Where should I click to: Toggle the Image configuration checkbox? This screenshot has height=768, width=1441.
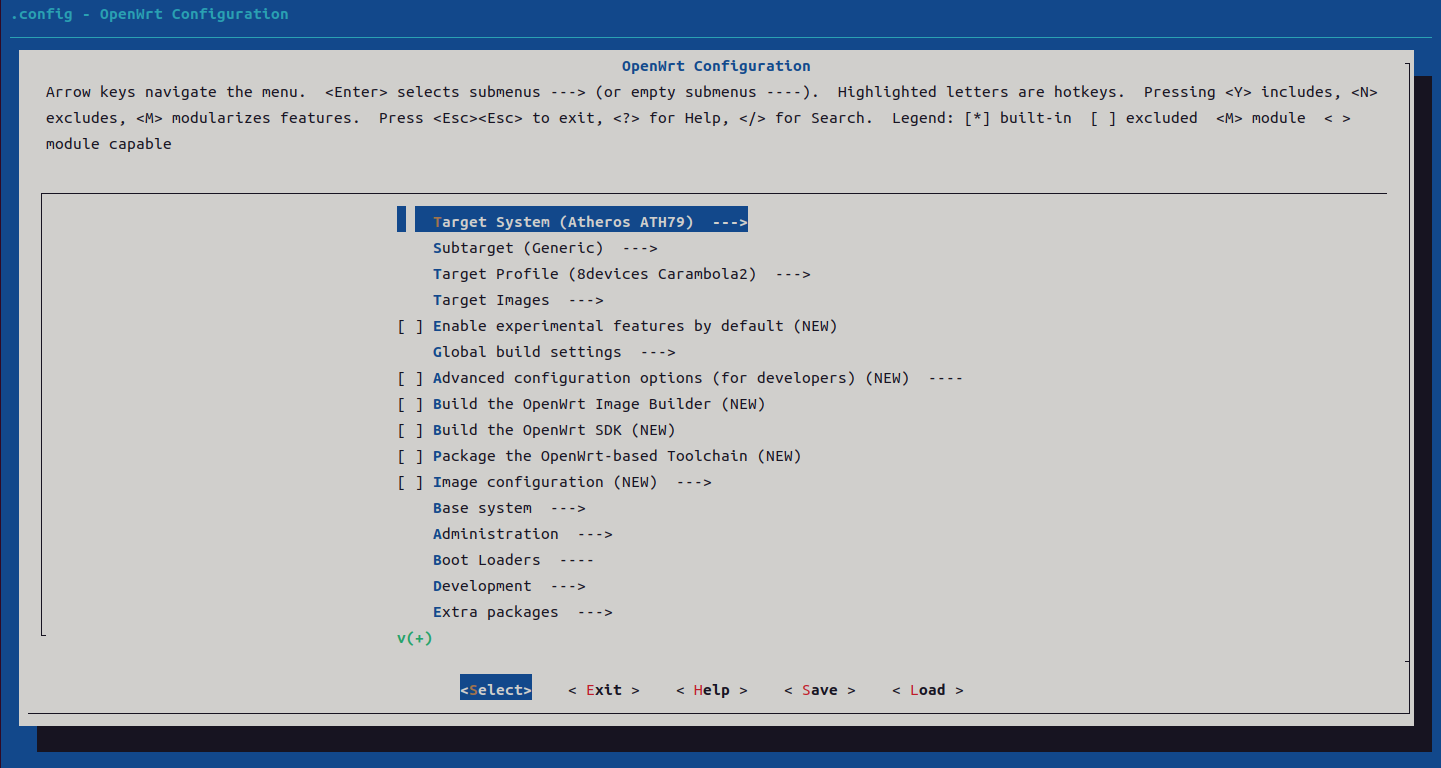click(x=410, y=482)
